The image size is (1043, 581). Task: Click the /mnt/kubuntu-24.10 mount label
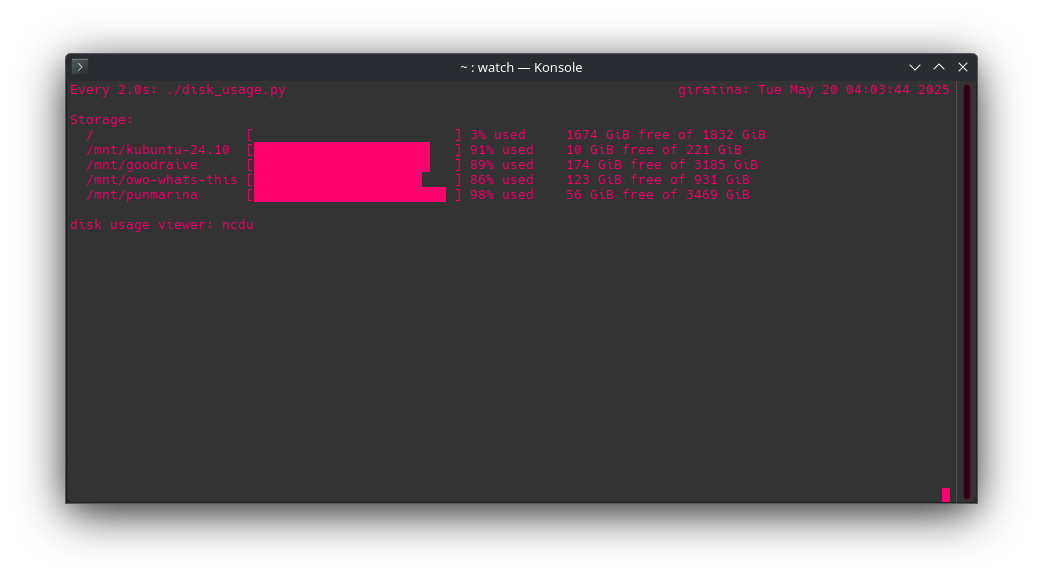click(x=158, y=150)
